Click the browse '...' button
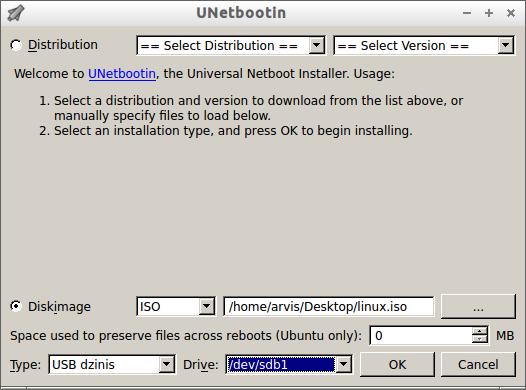526x390 pixels. click(478, 307)
